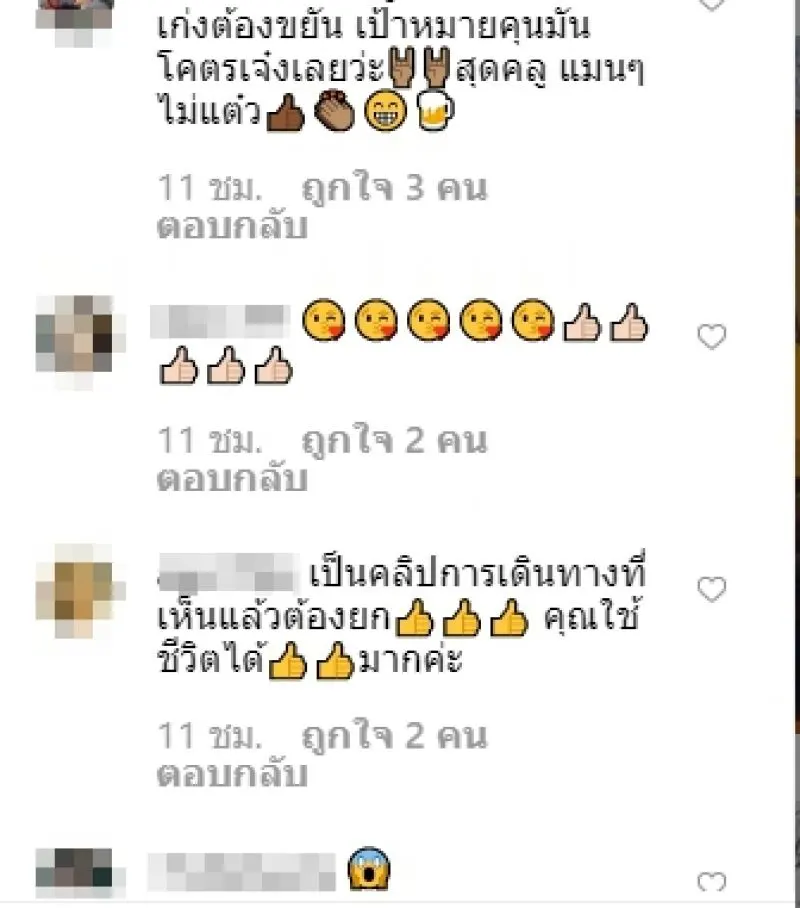View who liked the travel clip comment
Screen dimensions: 800x908
point(394,737)
